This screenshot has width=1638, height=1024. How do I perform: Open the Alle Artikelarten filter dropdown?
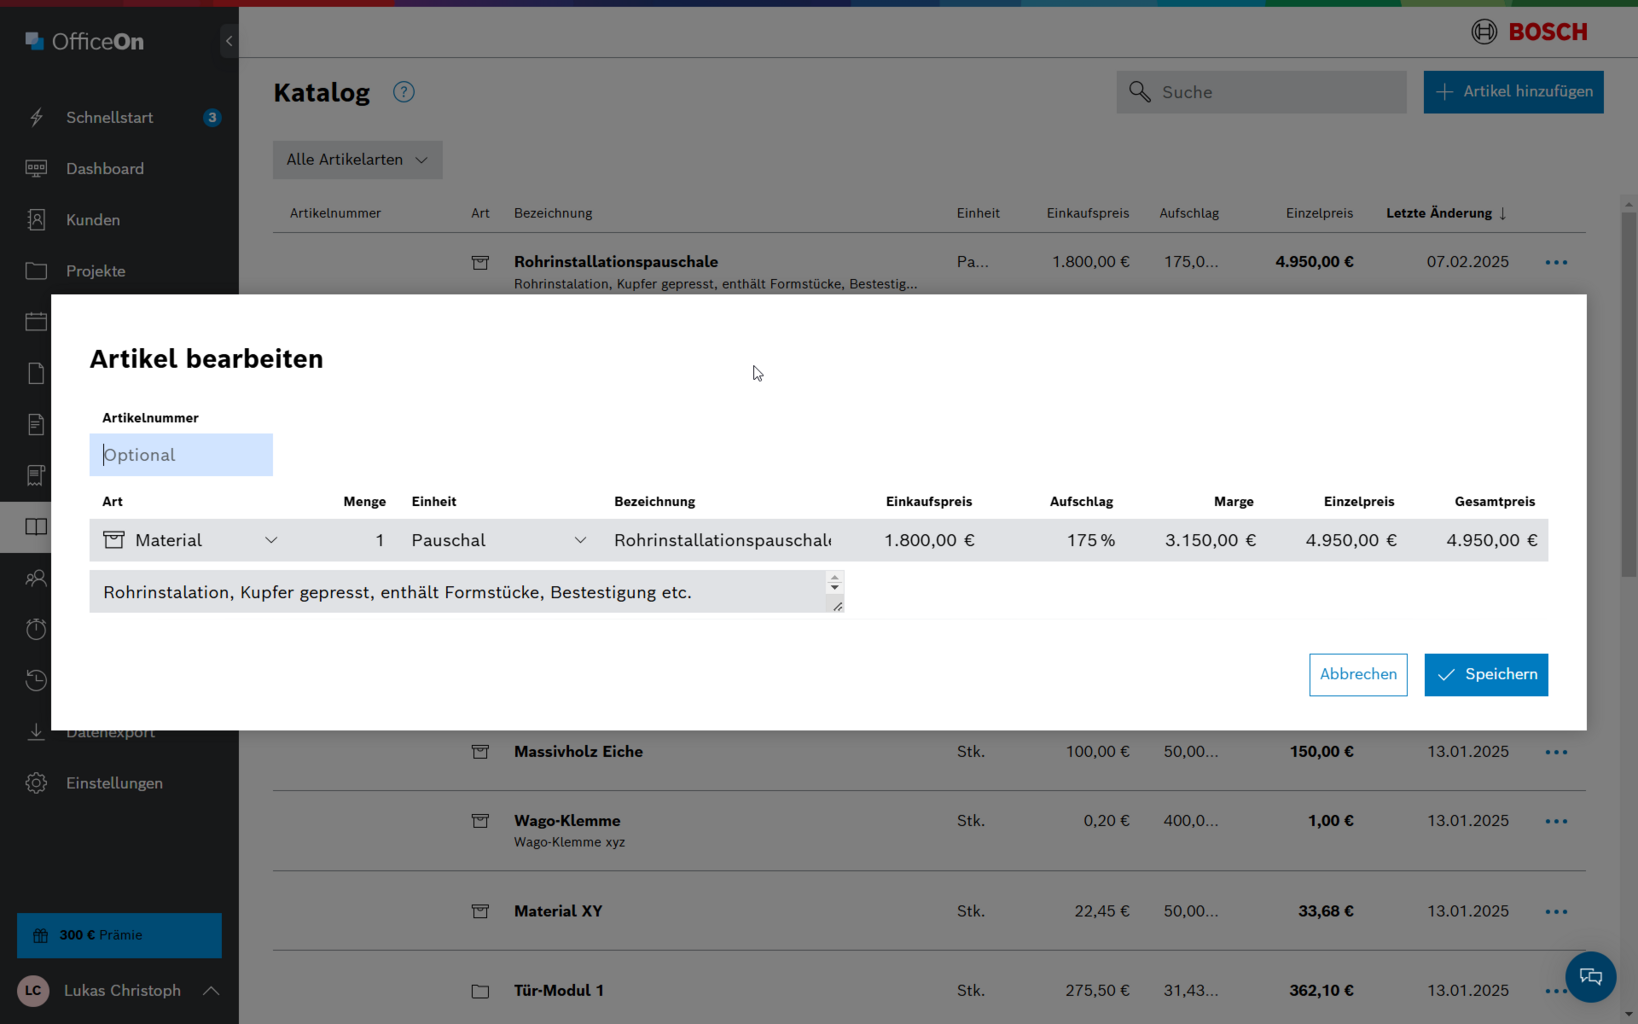click(357, 160)
